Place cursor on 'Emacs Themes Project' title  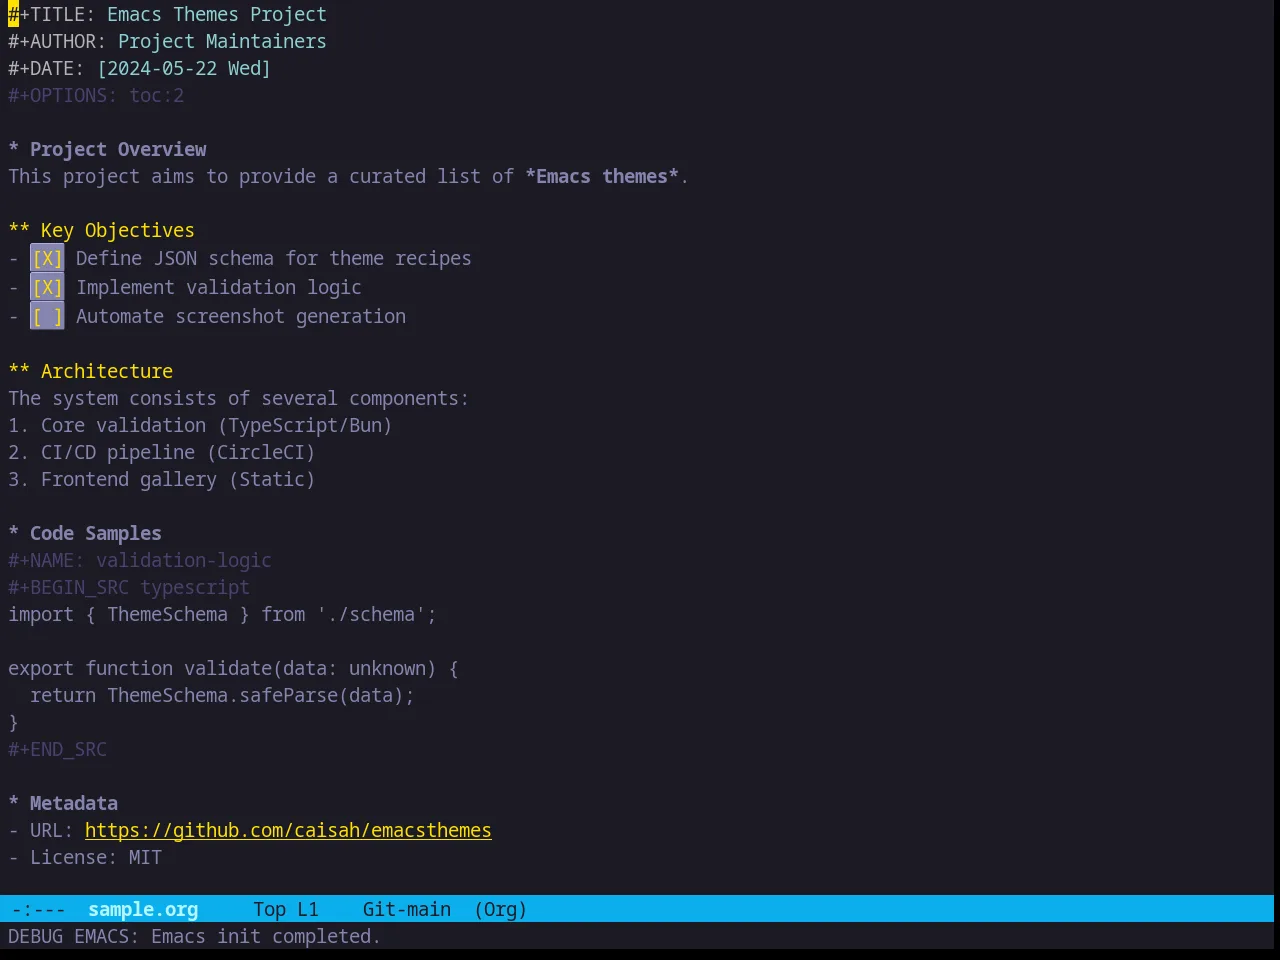coord(217,15)
